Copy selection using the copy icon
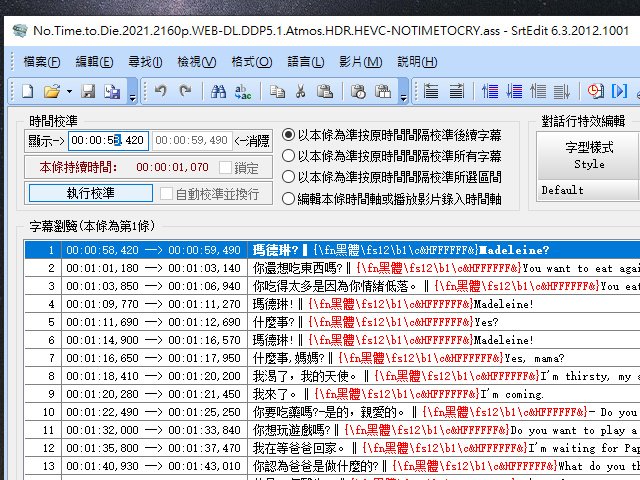The height and width of the screenshot is (480, 640). click(x=277, y=91)
